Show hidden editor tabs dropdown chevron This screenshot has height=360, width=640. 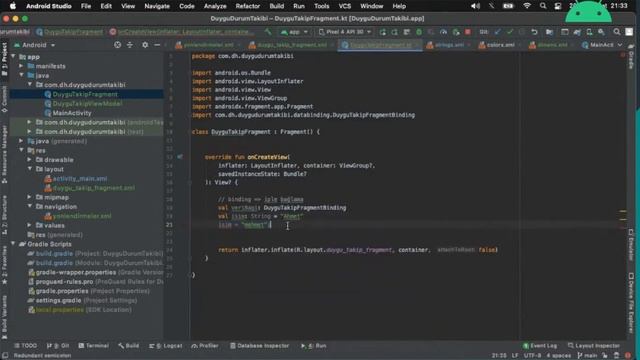tap(620, 45)
